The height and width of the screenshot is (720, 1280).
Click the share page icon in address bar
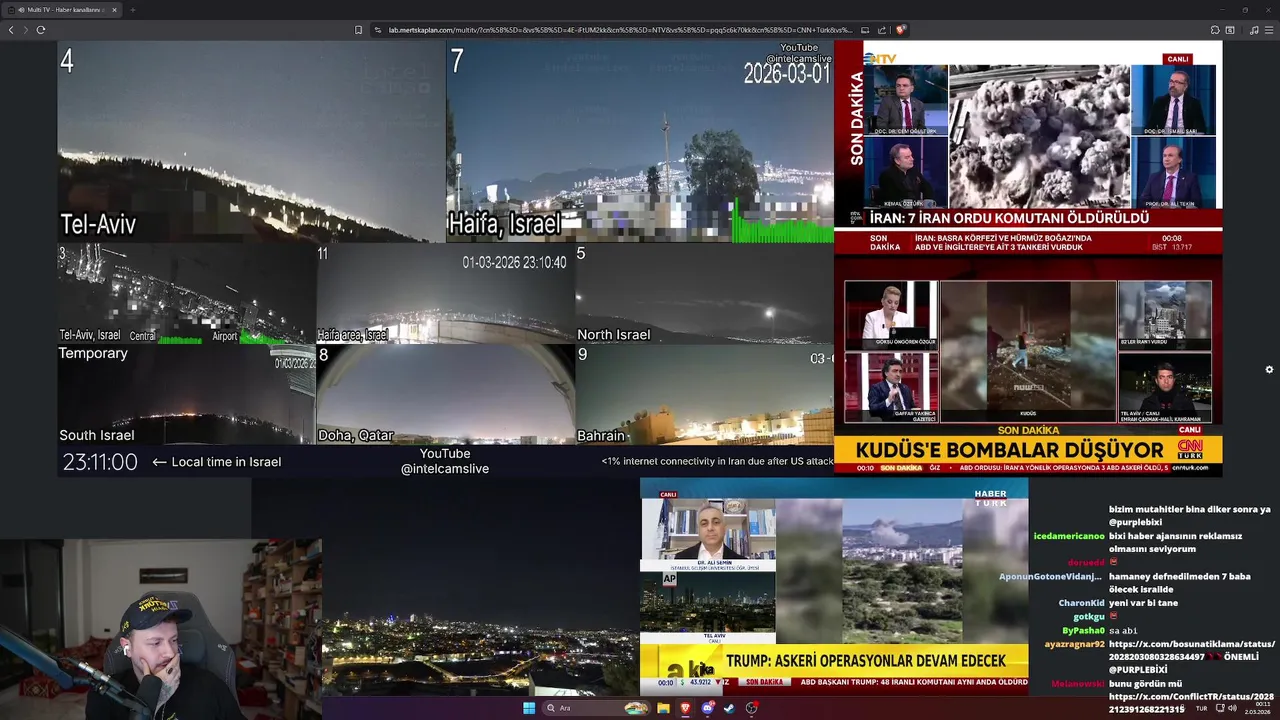882,30
